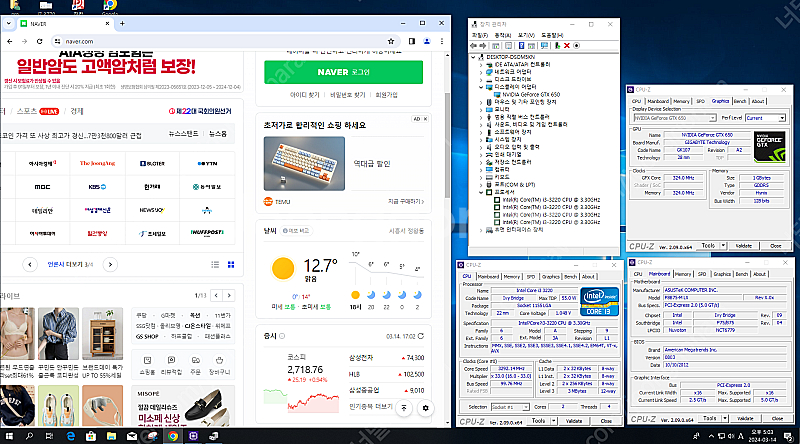Collapse the display adapters tree node
Image resolution: width=800 pixels, height=444 pixels.
click(481, 87)
